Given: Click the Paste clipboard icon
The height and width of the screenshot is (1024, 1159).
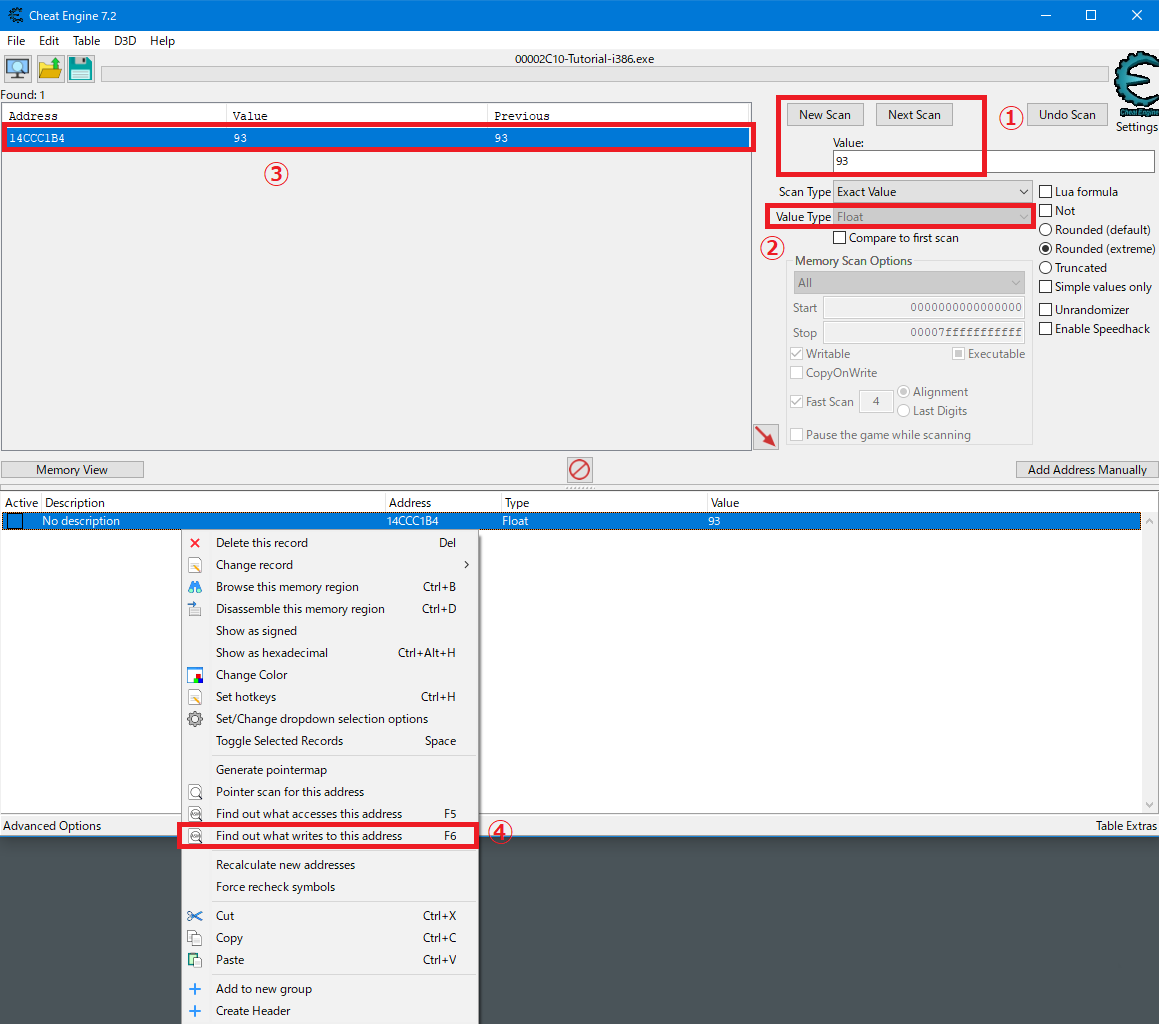Looking at the screenshot, I should click(x=195, y=960).
